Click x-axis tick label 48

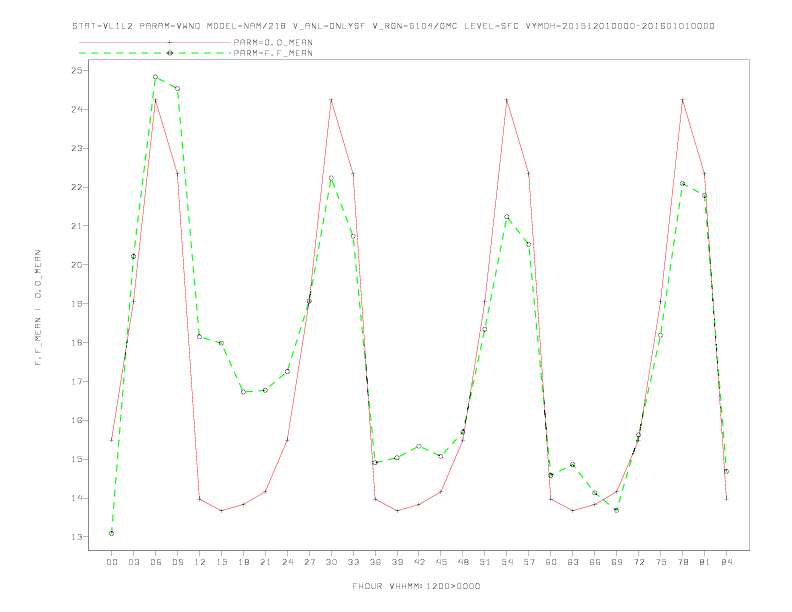[463, 562]
